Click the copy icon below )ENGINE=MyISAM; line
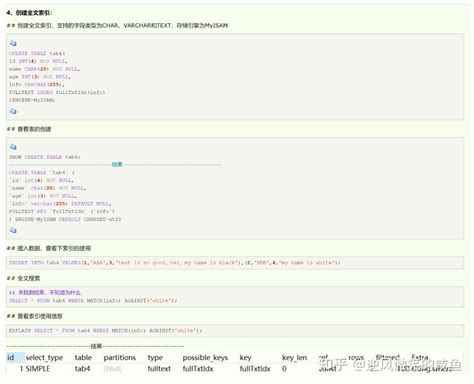Viewport: 474px width, 384px height. (13, 111)
